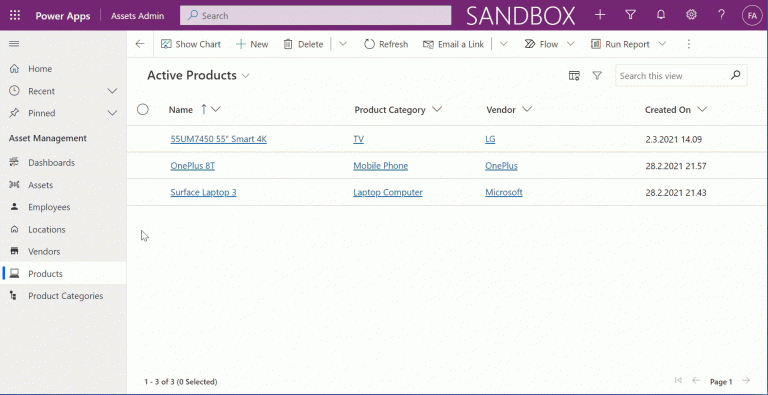Open the advanced find funnel in header
Viewport: 768px width, 395px height.
coord(630,15)
